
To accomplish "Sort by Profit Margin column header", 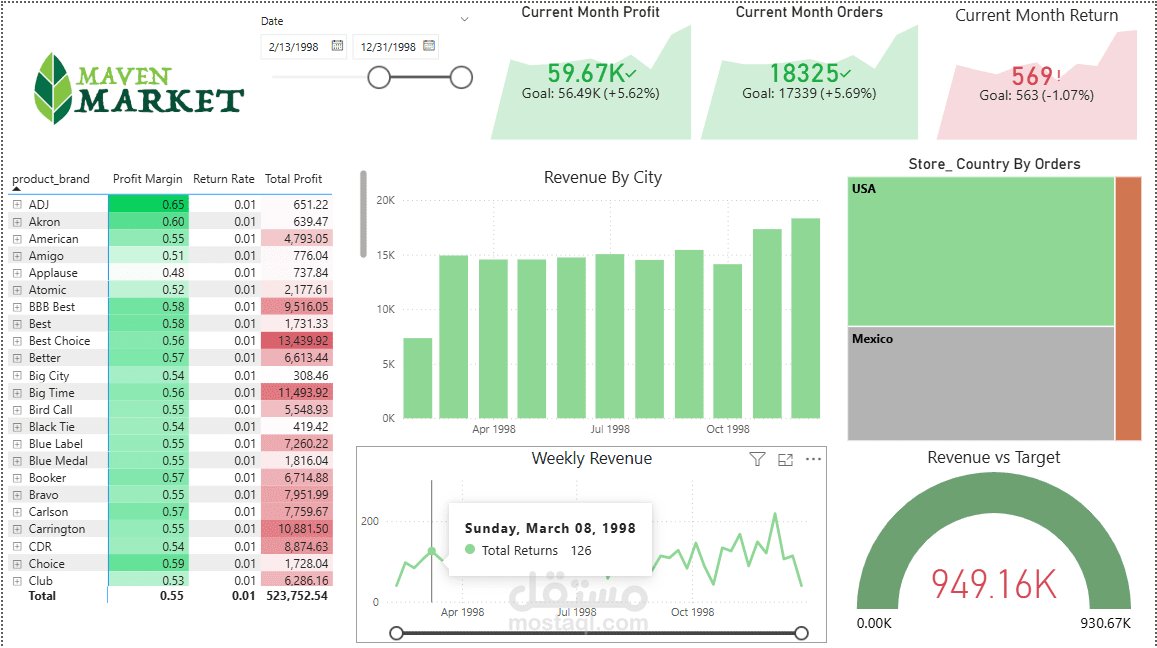I will point(148,179).
